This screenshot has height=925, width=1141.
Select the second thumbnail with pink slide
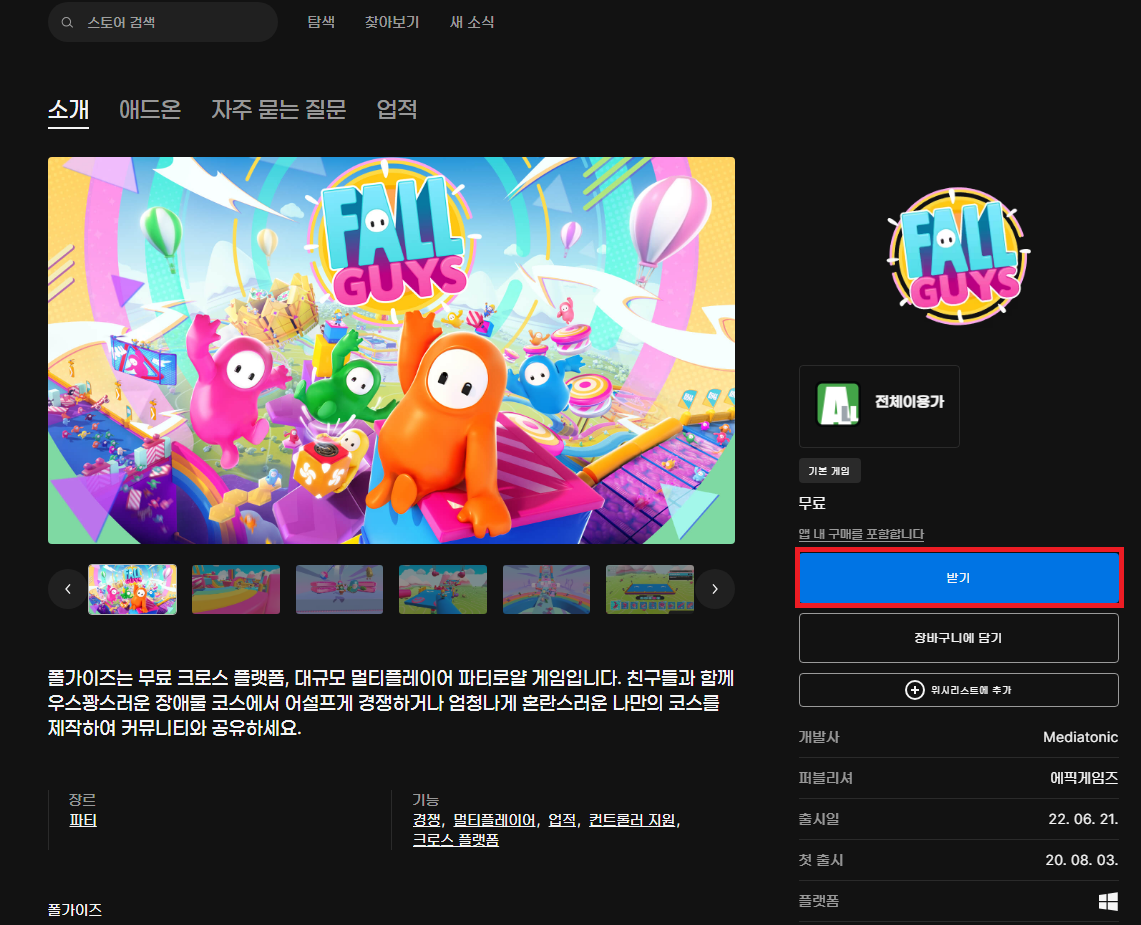click(x=236, y=589)
